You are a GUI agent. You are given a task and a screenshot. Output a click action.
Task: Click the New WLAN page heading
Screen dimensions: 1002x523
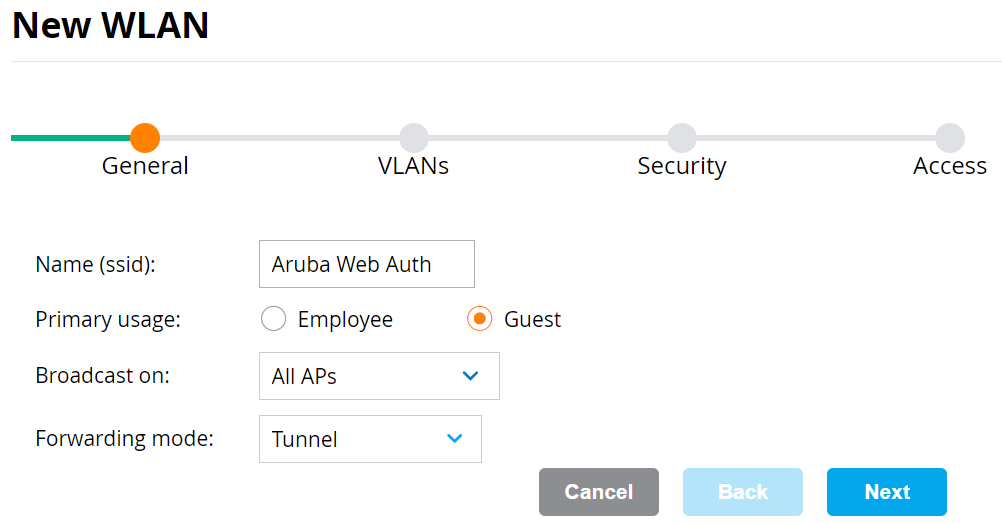pyautogui.click(x=110, y=25)
